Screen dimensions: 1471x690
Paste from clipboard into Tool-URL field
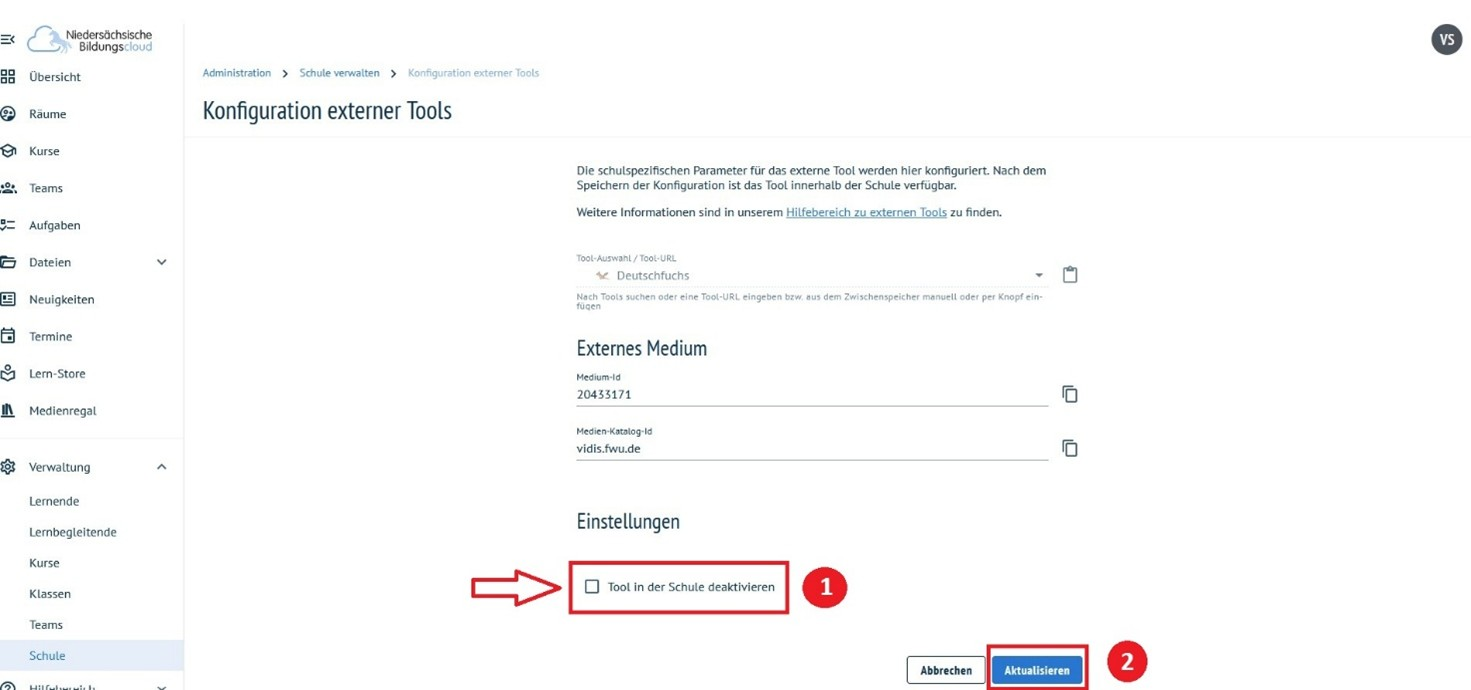(1070, 275)
